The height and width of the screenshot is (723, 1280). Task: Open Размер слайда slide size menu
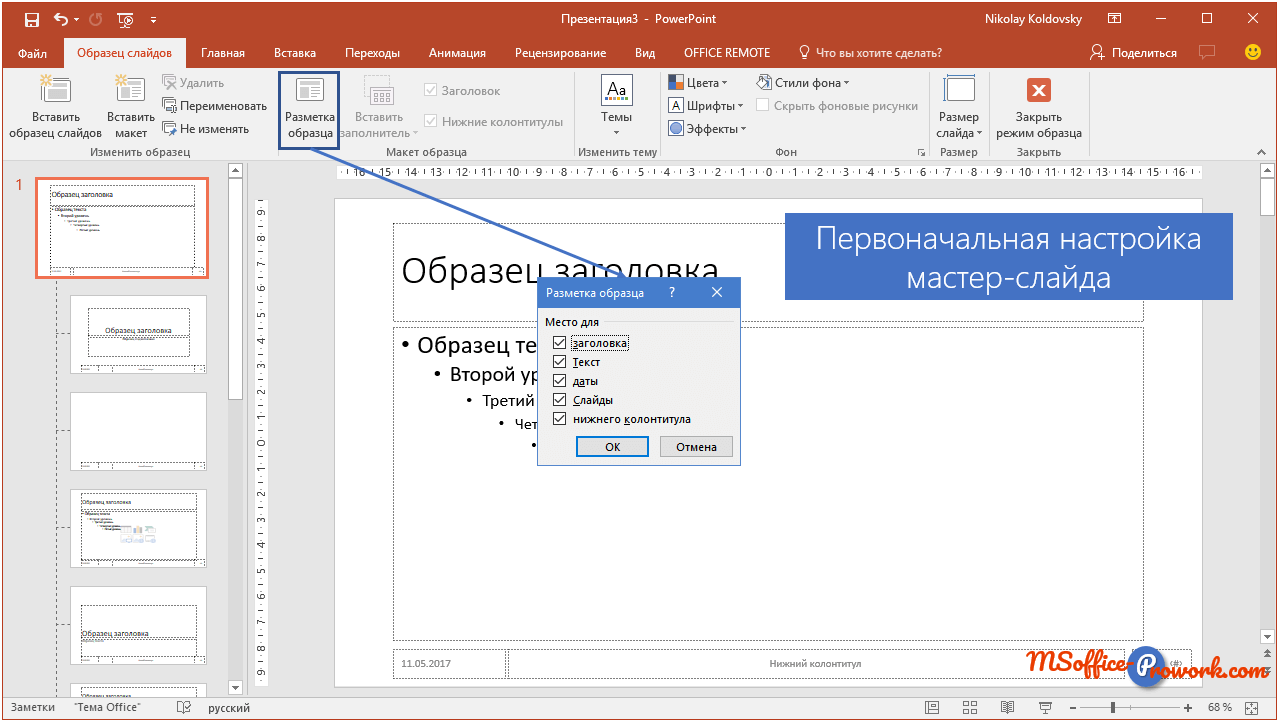[x=959, y=106]
